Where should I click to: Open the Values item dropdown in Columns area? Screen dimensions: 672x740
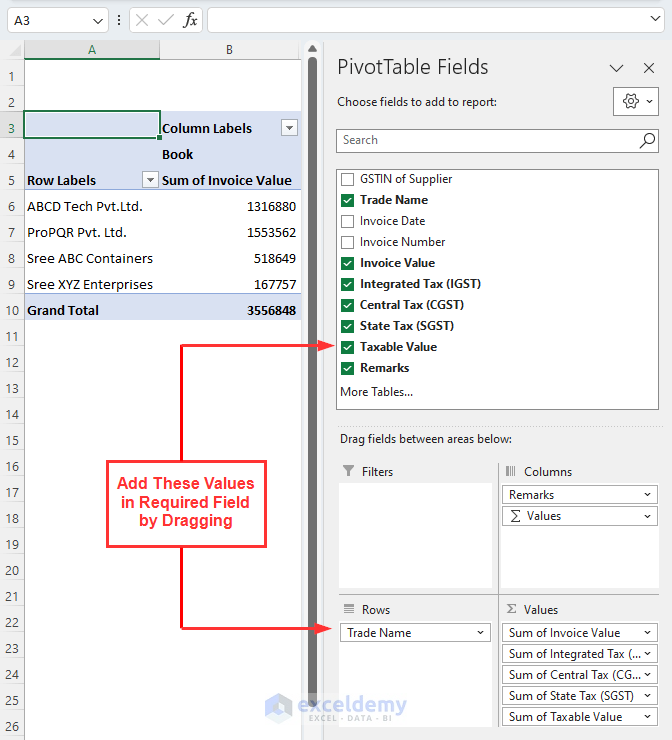tap(647, 516)
